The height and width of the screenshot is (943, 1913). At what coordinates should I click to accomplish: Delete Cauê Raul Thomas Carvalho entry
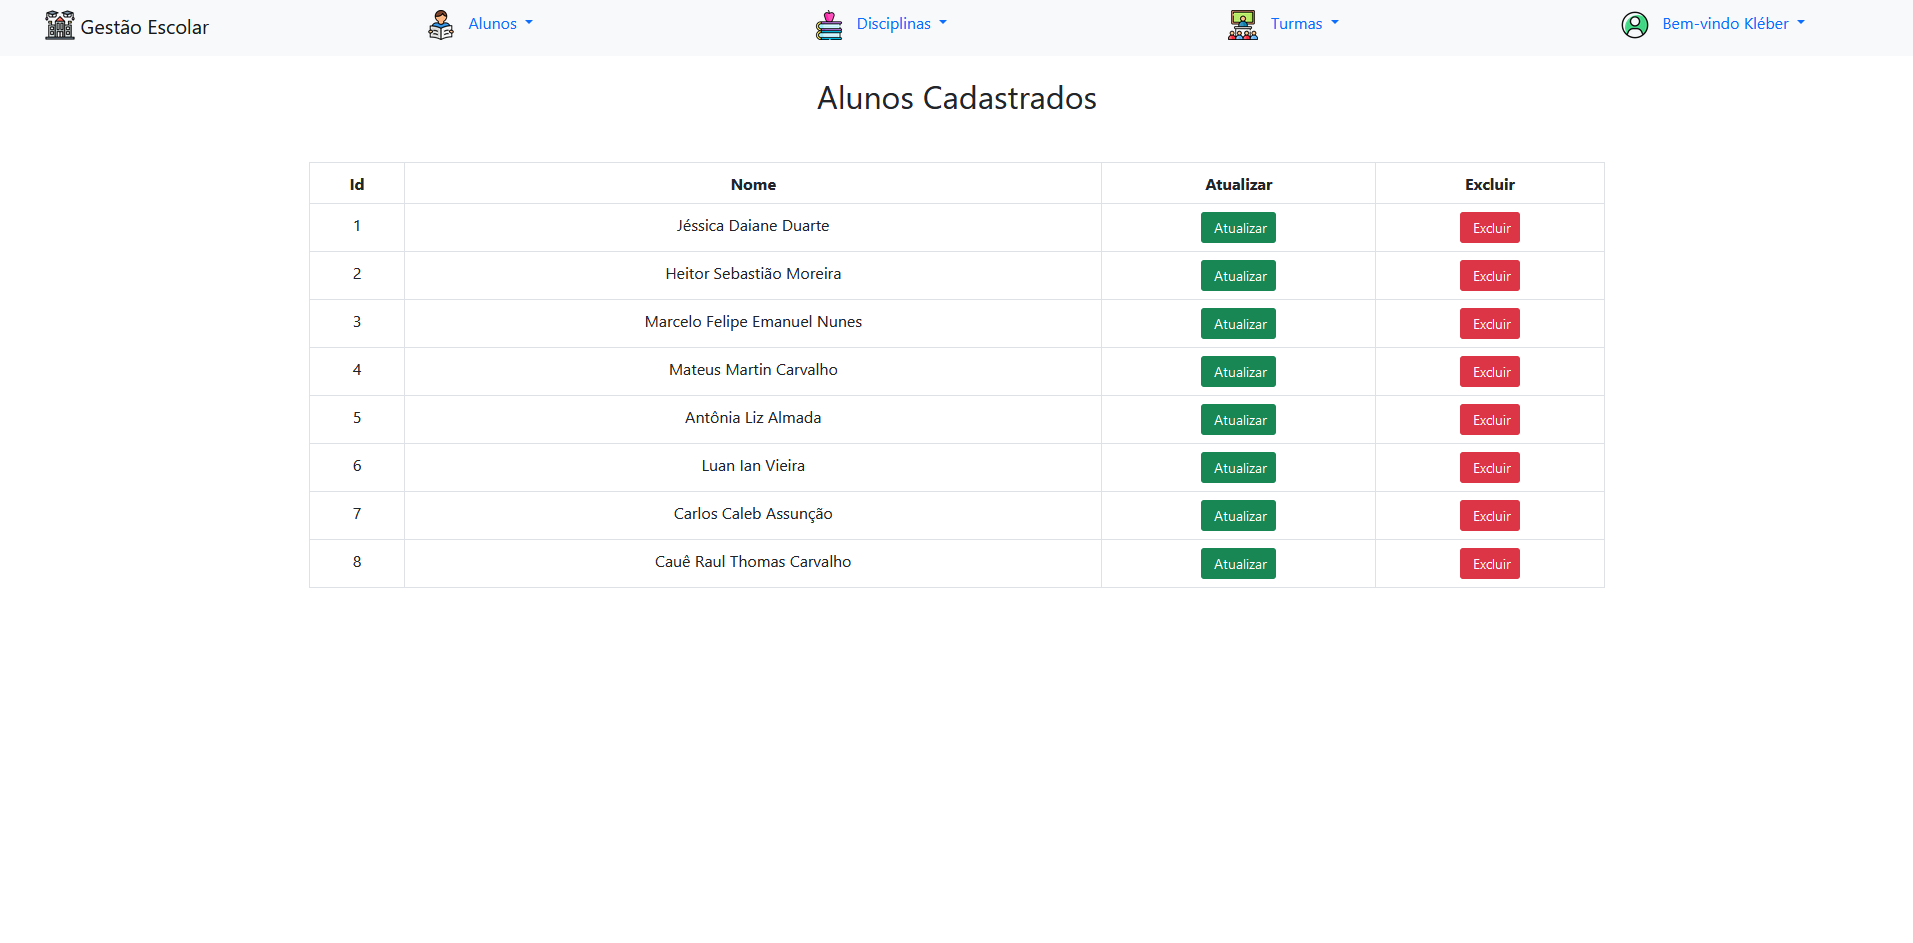pos(1489,563)
